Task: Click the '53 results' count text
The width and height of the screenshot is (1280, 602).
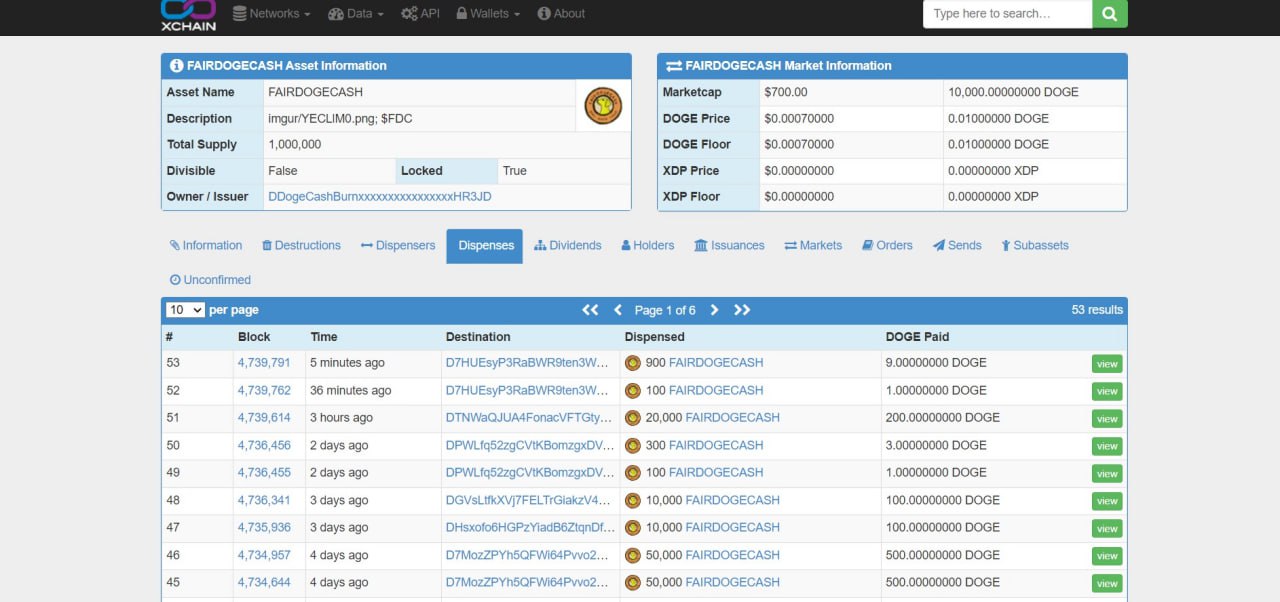Action: point(1097,310)
